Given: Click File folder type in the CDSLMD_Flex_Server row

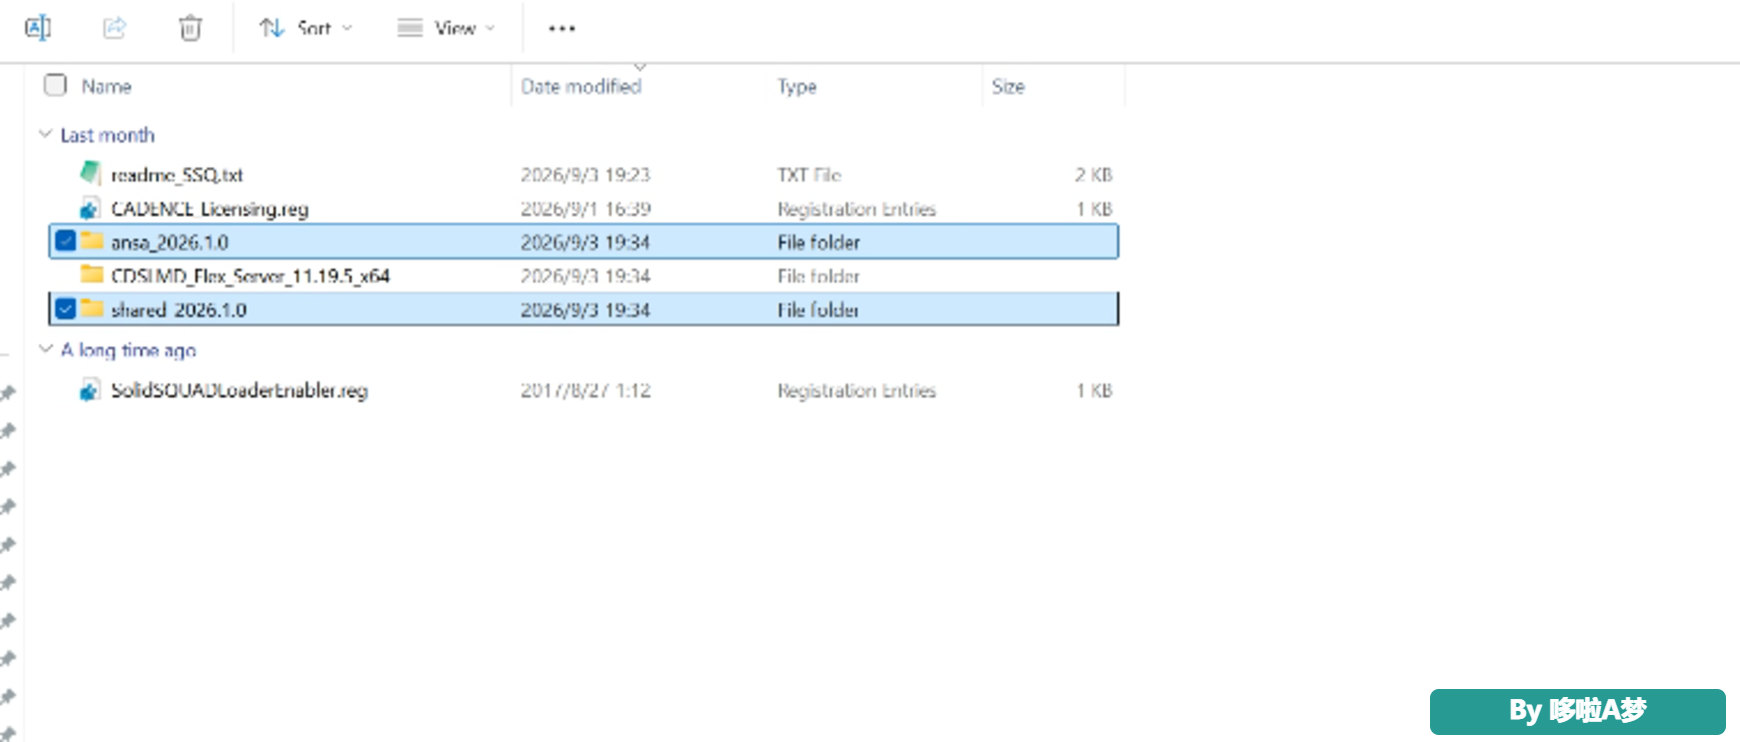Looking at the screenshot, I should click(819, 276).
